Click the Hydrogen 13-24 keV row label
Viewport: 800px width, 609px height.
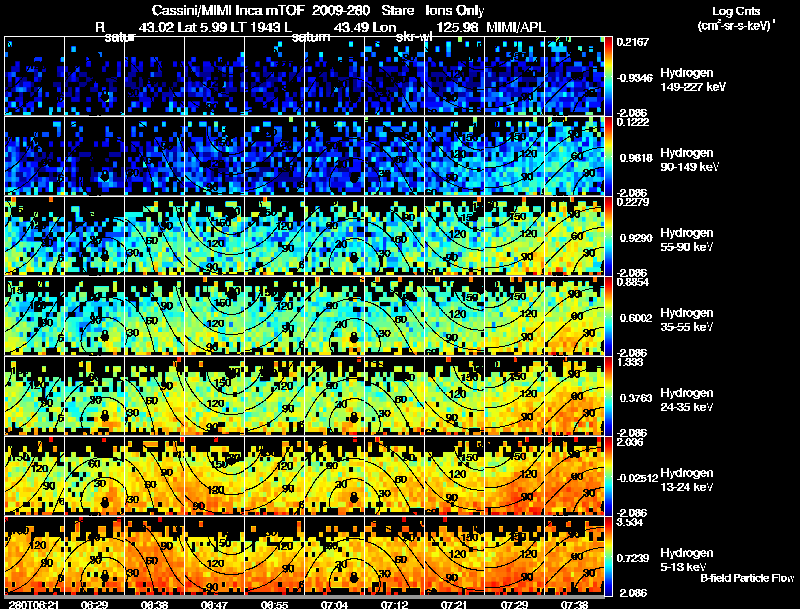click(x=687, y=480)
